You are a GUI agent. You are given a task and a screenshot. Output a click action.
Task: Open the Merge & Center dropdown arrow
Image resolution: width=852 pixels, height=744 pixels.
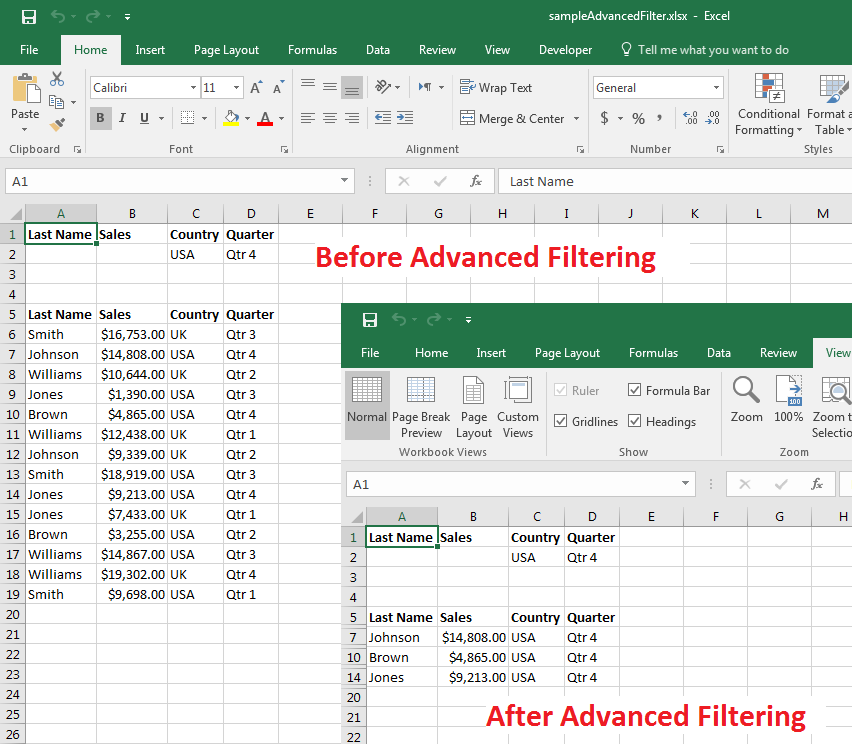[576, 119]
